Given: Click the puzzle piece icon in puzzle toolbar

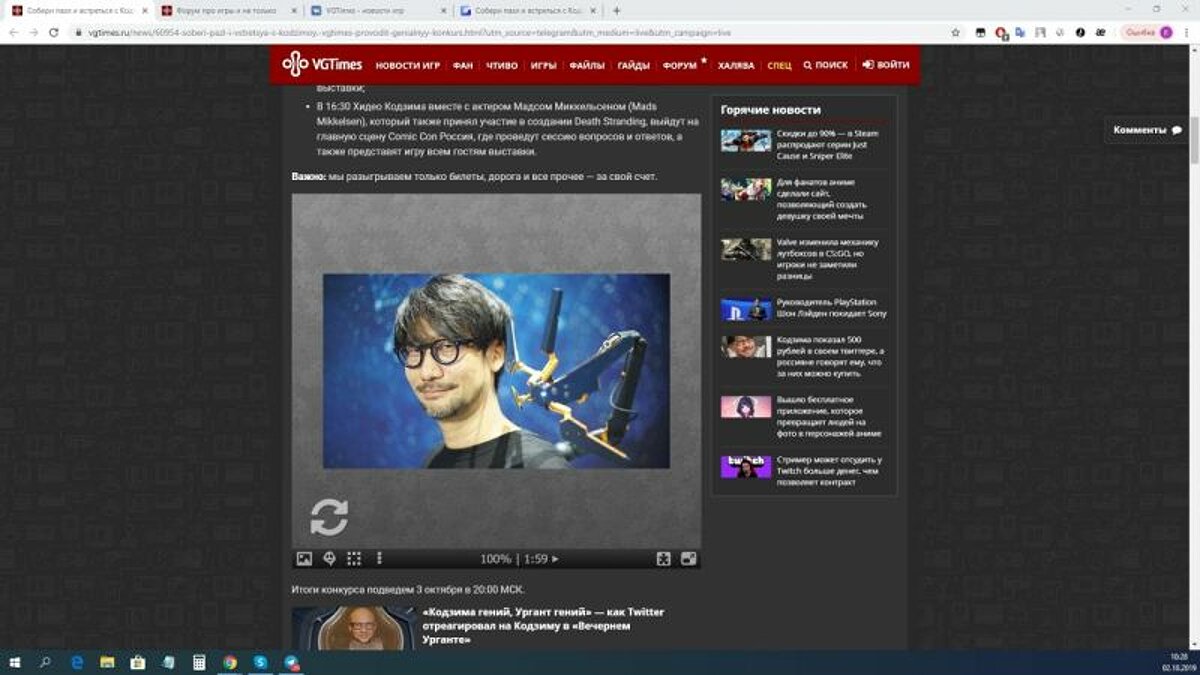Looking at the screenshot, I should (x=663, y=559).
